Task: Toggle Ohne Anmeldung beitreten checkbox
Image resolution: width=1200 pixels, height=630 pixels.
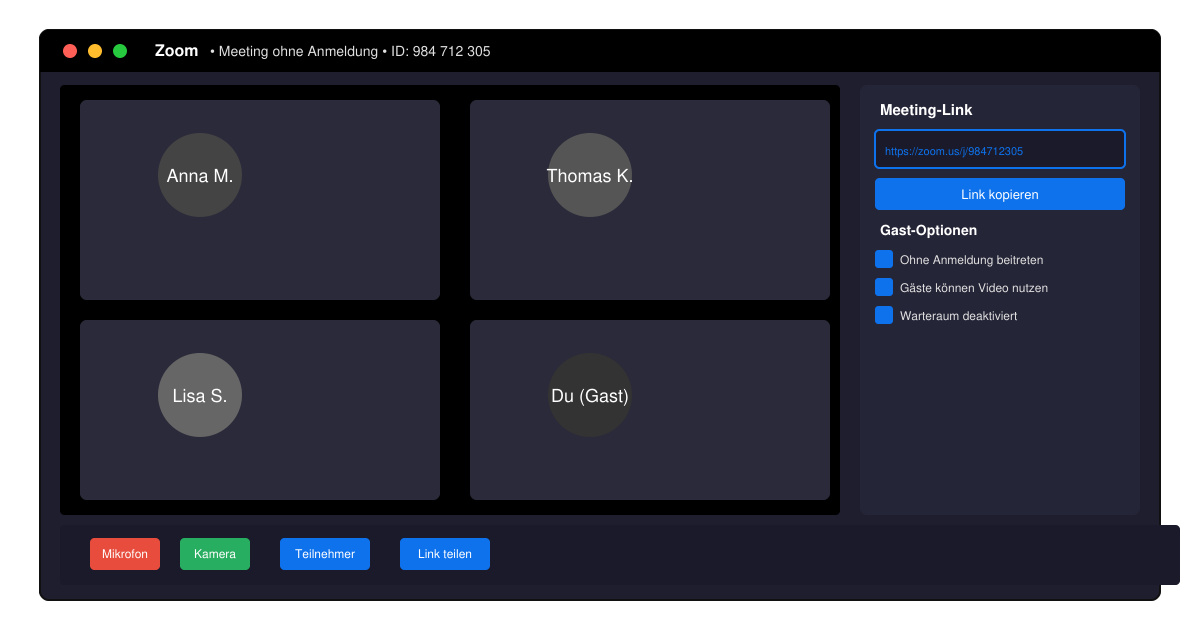Action: coord(884,259)
